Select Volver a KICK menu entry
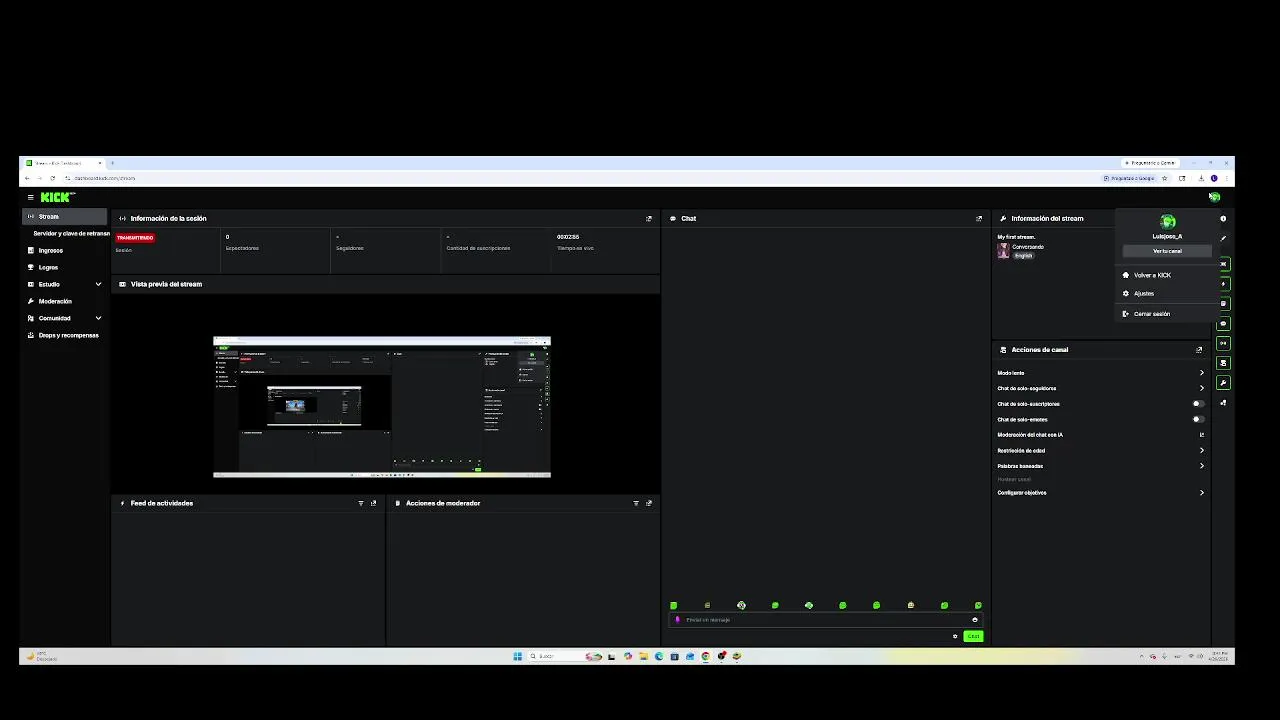This screenshot has width=1280, height=720. [1152, 275]
